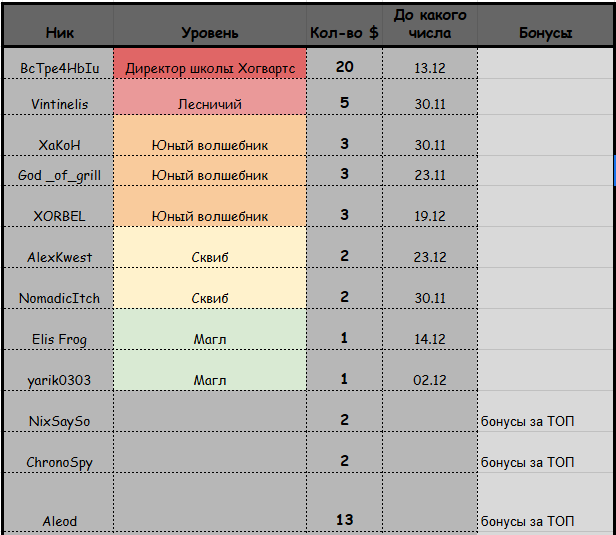
Task: Click the Бонусы column header
Action: (545, 26)
